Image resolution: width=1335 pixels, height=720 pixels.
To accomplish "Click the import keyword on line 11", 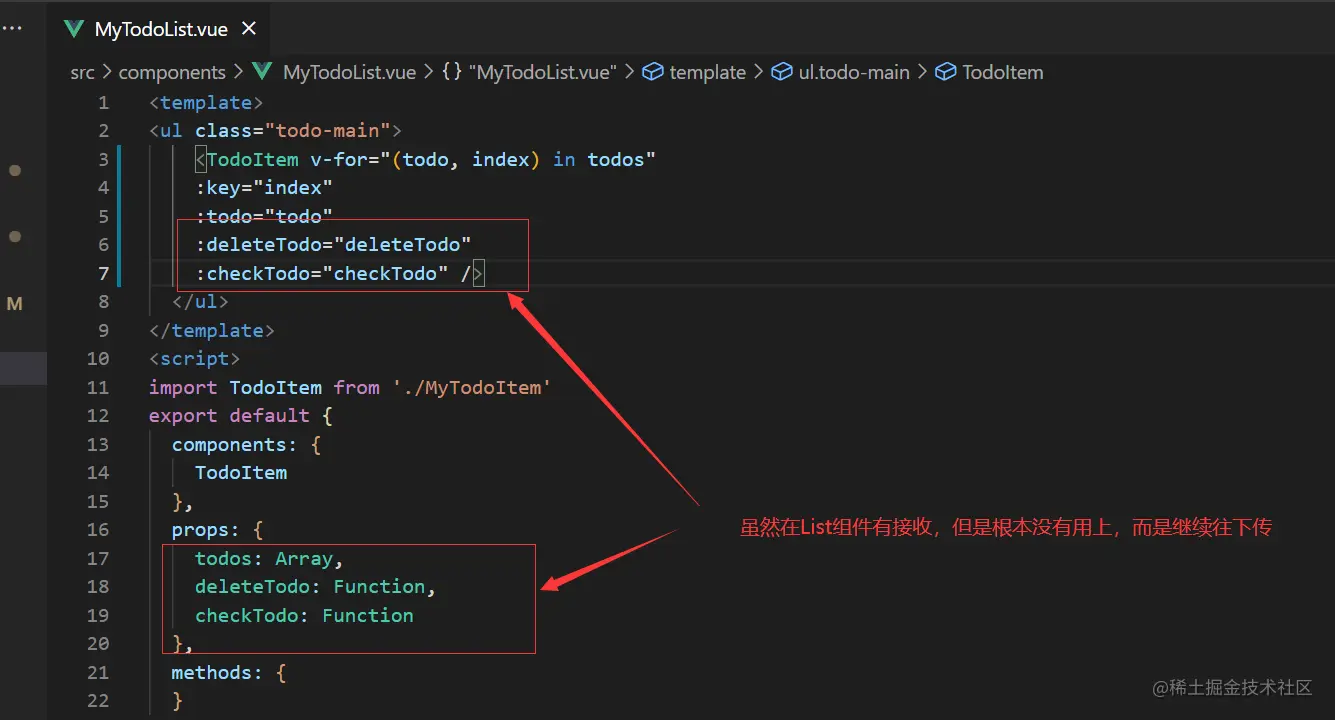I will tap(184, 387).
